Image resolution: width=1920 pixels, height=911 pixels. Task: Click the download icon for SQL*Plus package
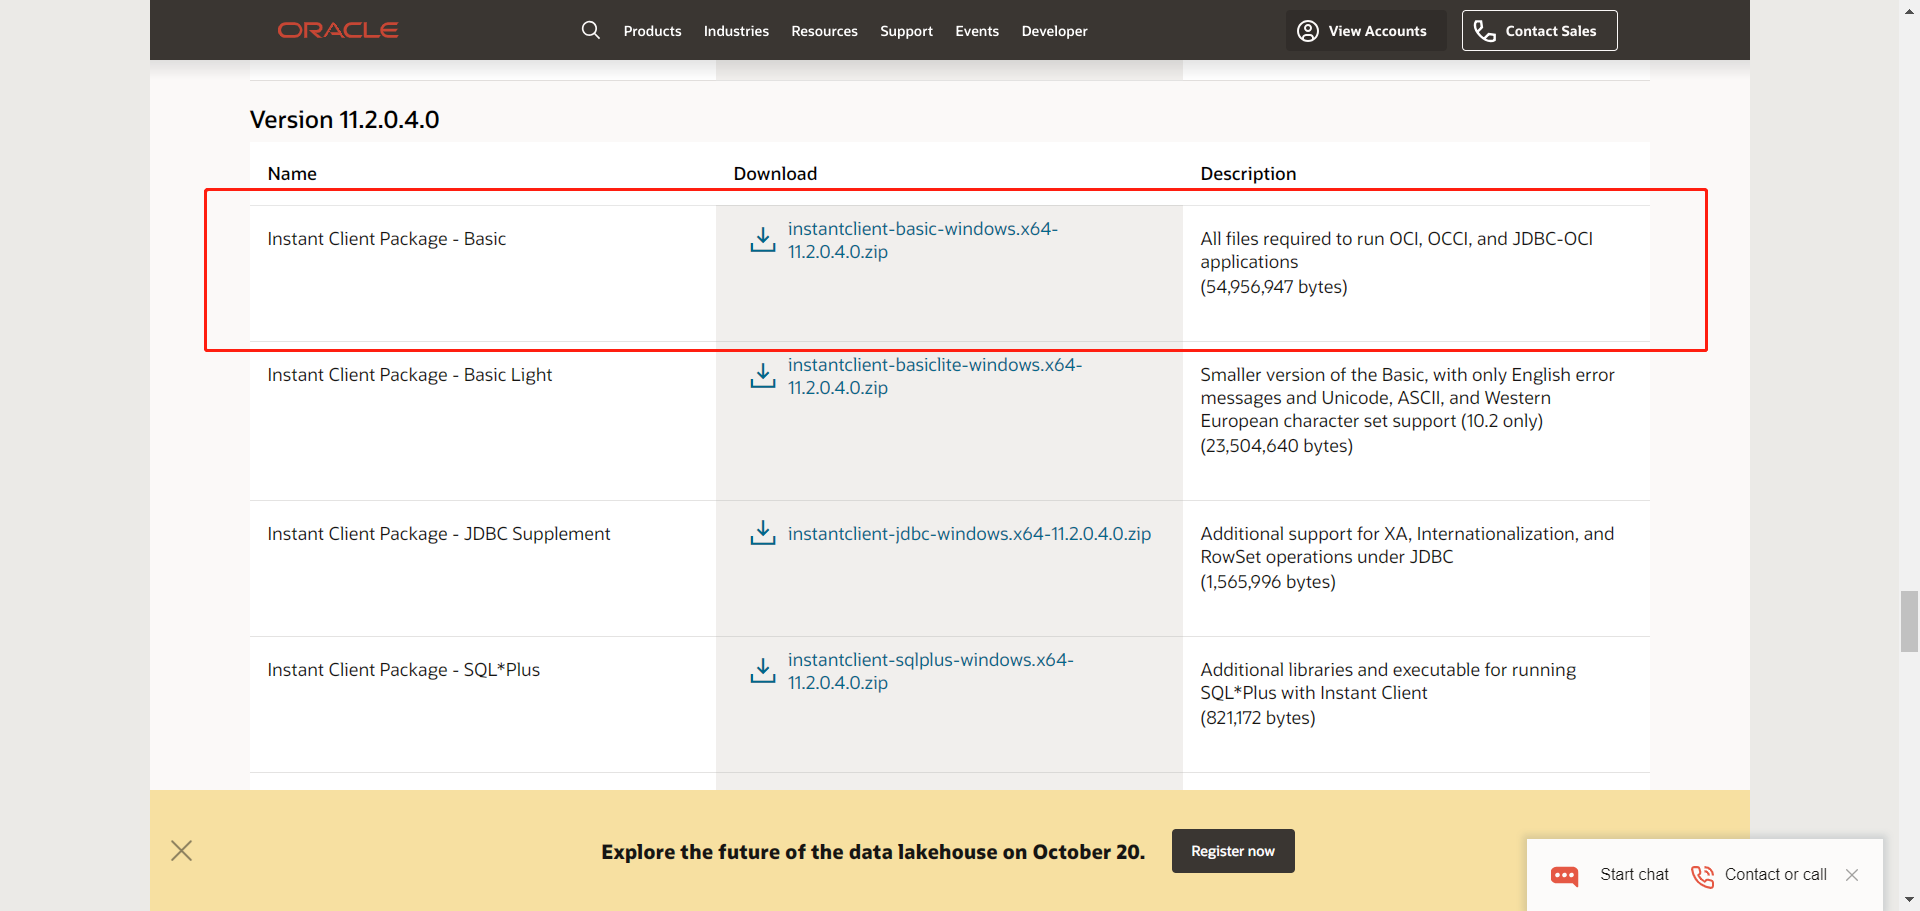(762, 671)
